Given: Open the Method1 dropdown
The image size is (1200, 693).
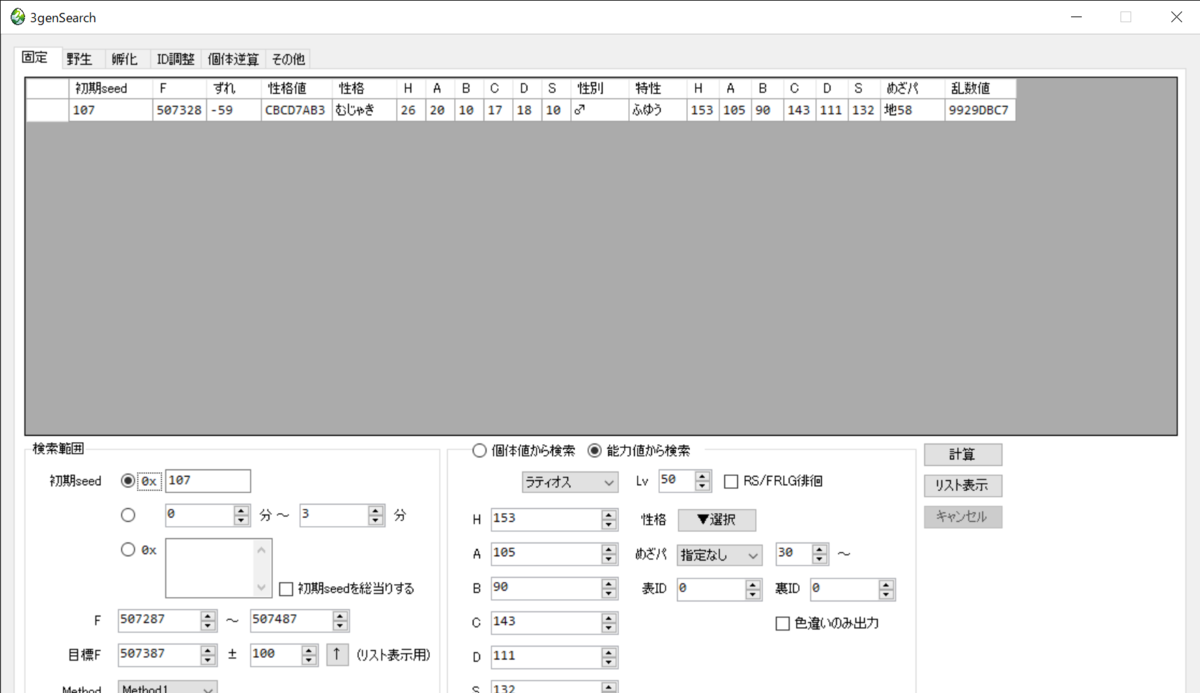Looking at the screenshot, I should click(167, 687).
